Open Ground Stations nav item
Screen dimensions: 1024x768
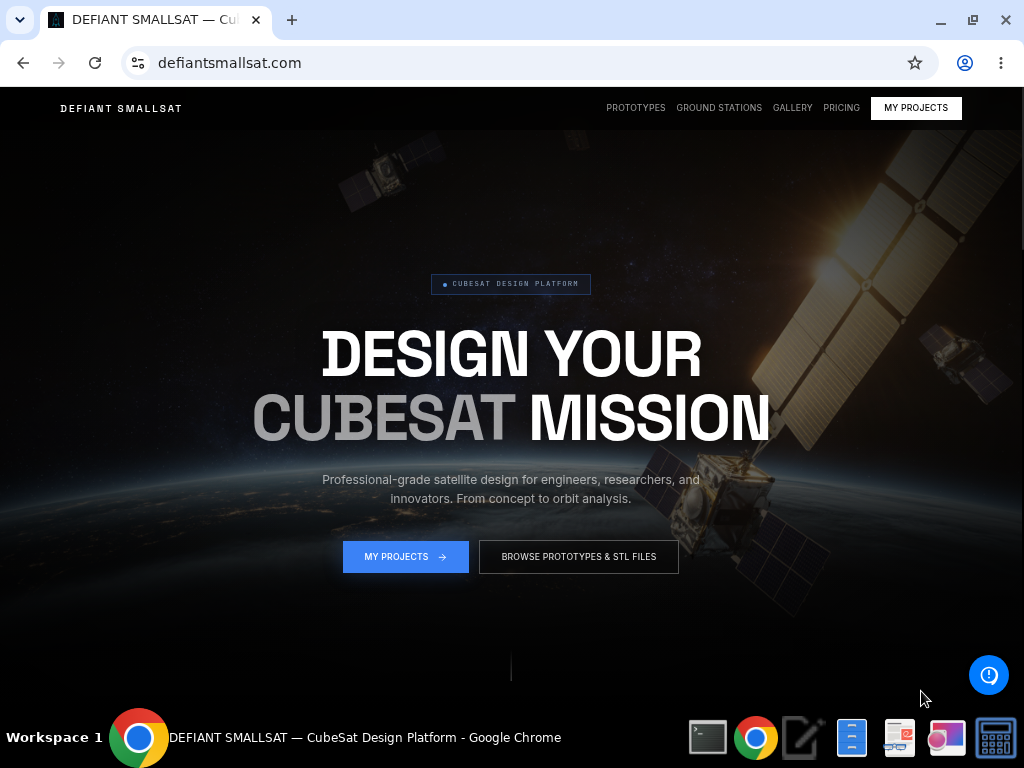pos(719,108)
